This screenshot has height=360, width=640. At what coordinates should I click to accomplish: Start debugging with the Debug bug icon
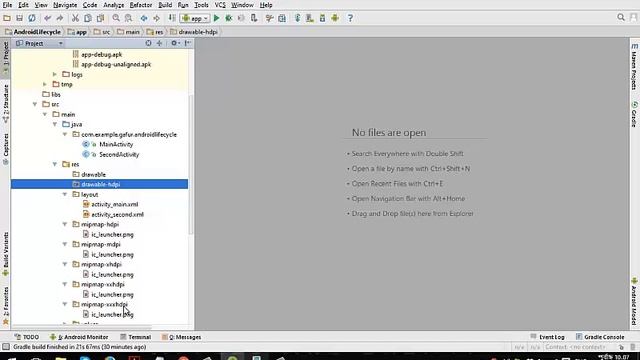tap(229, 18)
